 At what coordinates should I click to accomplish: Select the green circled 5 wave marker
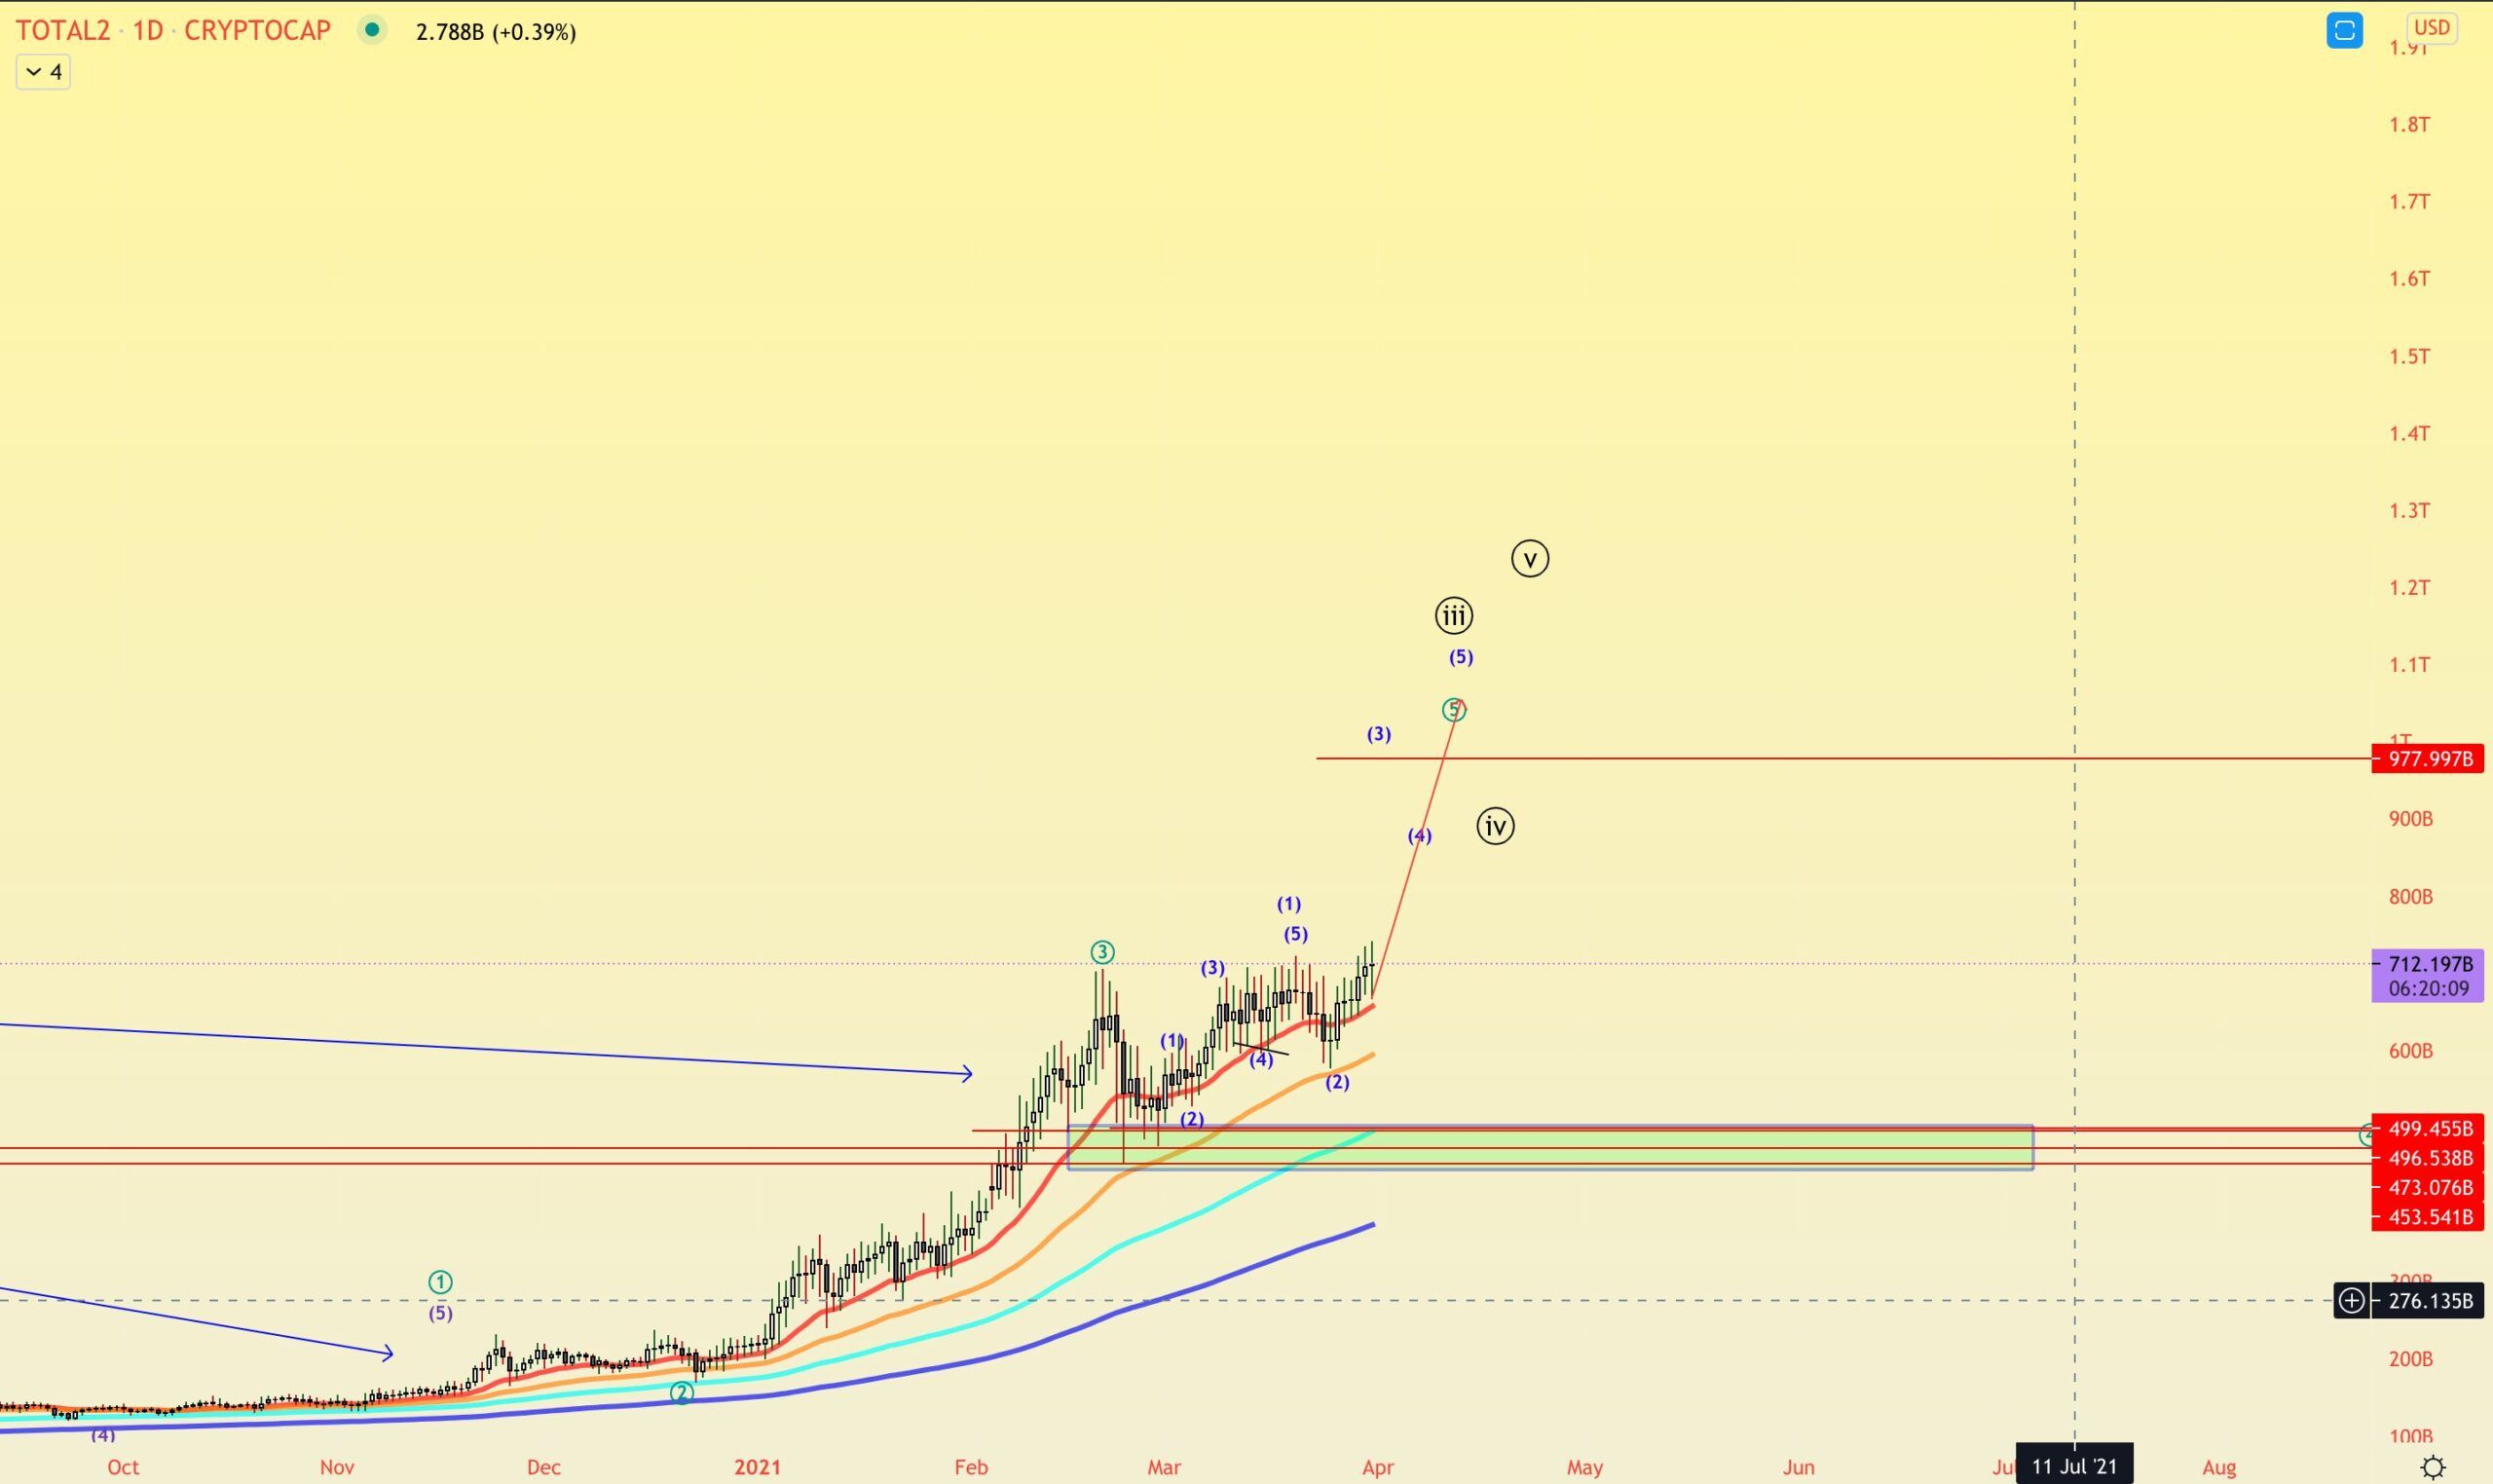point(1455,710)
